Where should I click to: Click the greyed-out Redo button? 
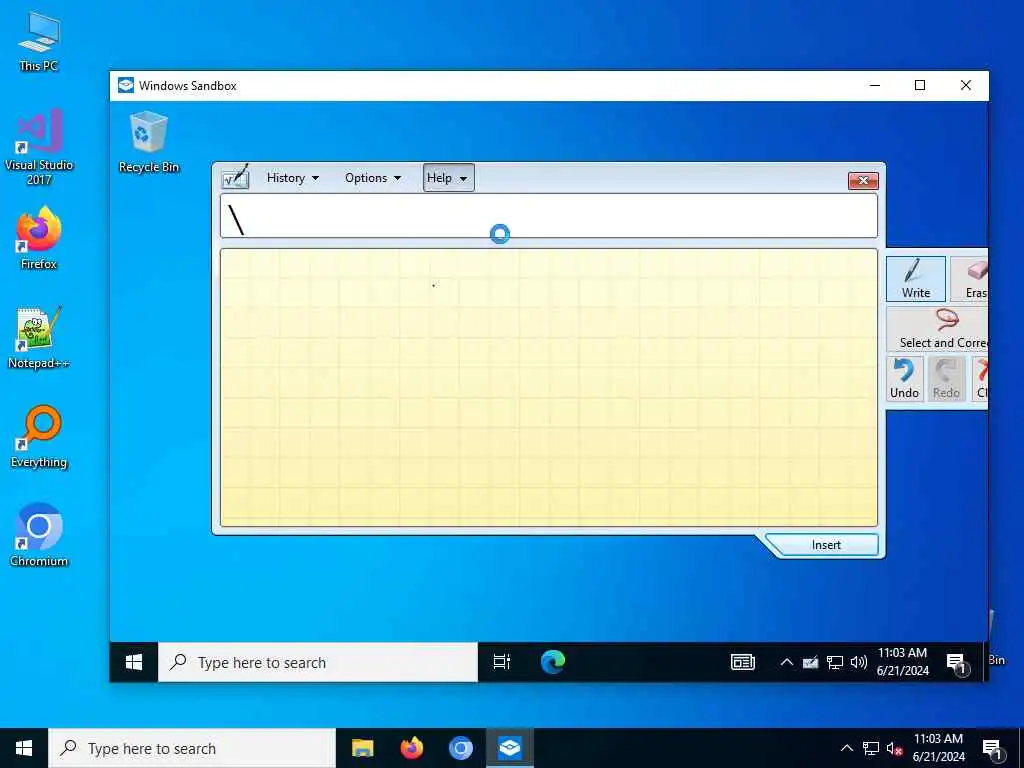pyautogui.click(x=946, y=379)
